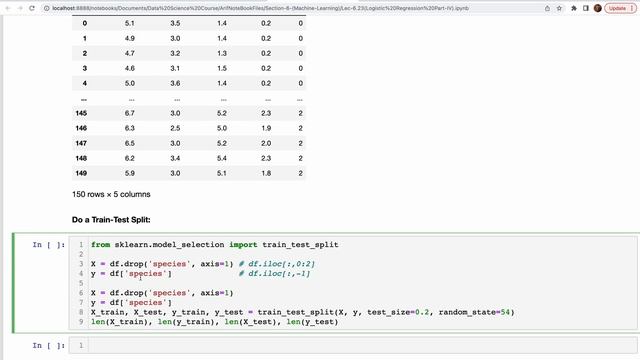The height and width of the screenshot is (360, 640).
Task: Go back to the previous browser page
Action: point(8,8)
